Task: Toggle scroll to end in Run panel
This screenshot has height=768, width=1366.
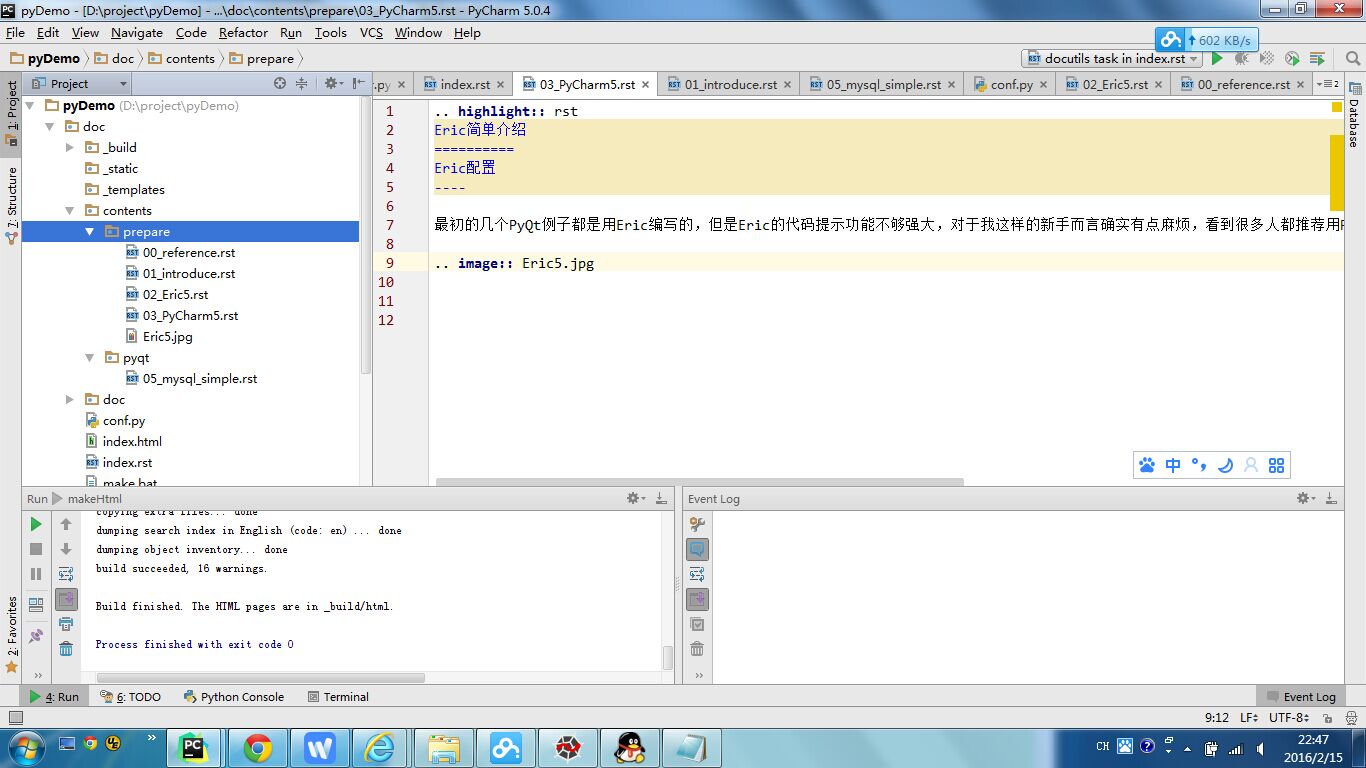Action: coord(66,599)
